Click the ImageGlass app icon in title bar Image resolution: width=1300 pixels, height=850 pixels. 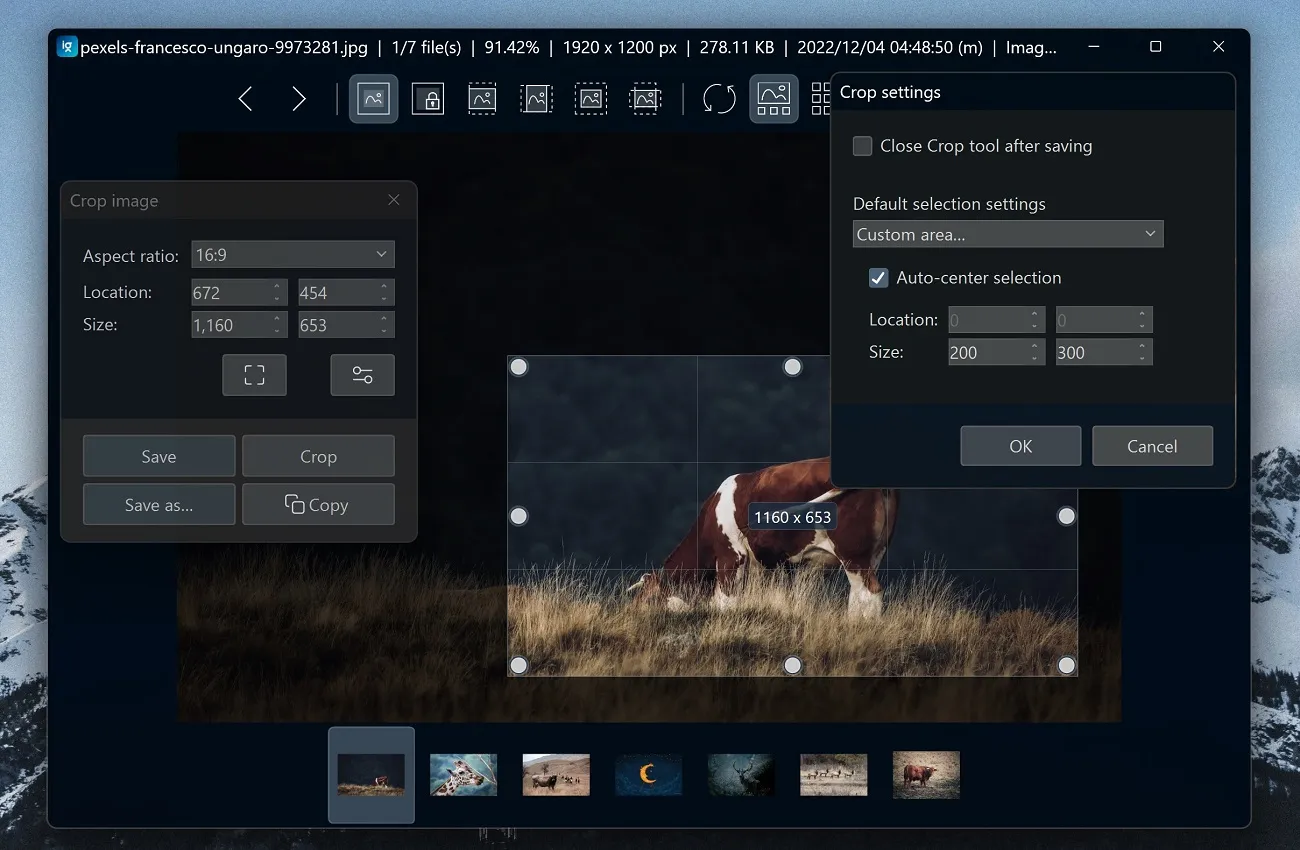tap(67, 47)
